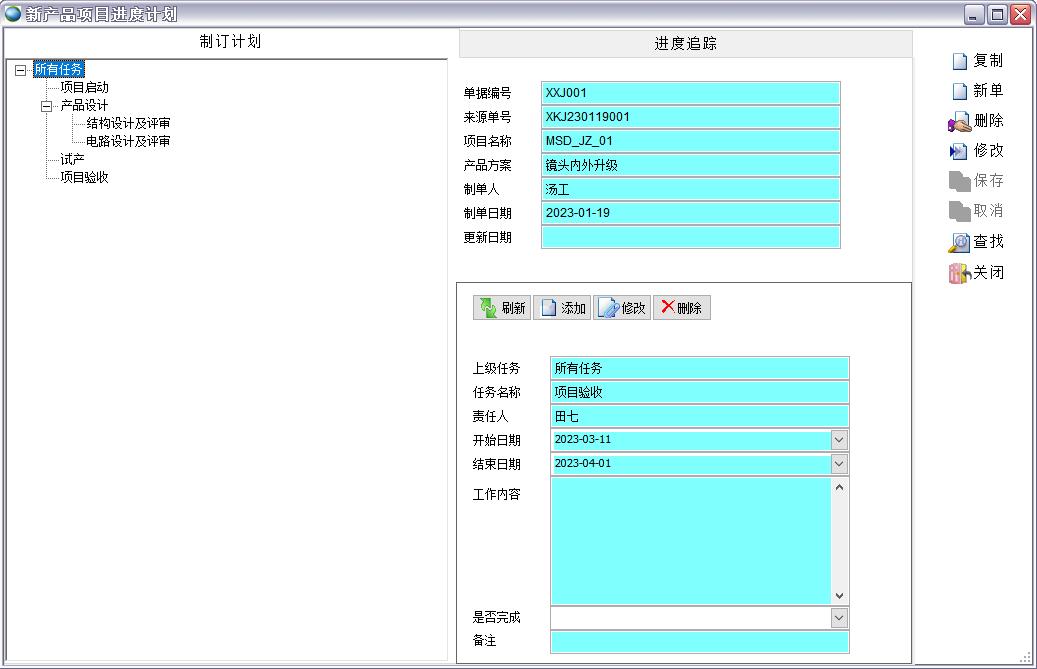Screen dimensions: 1037x669
Task: Switch to the 制订计划 tab
Action: pyautogui.click(x=230, y=42)
